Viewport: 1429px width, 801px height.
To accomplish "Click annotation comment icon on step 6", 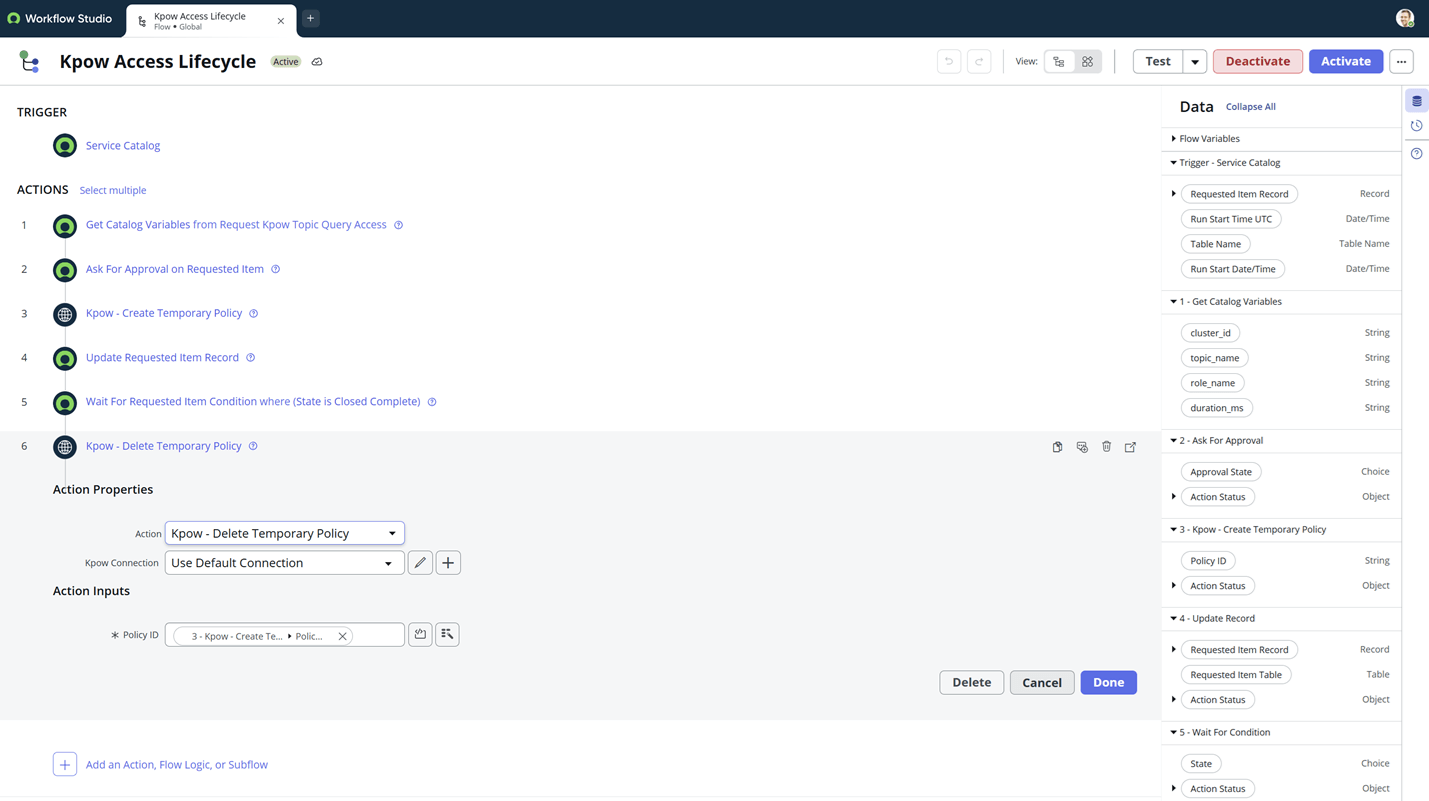I will (x=1082, y=447).
